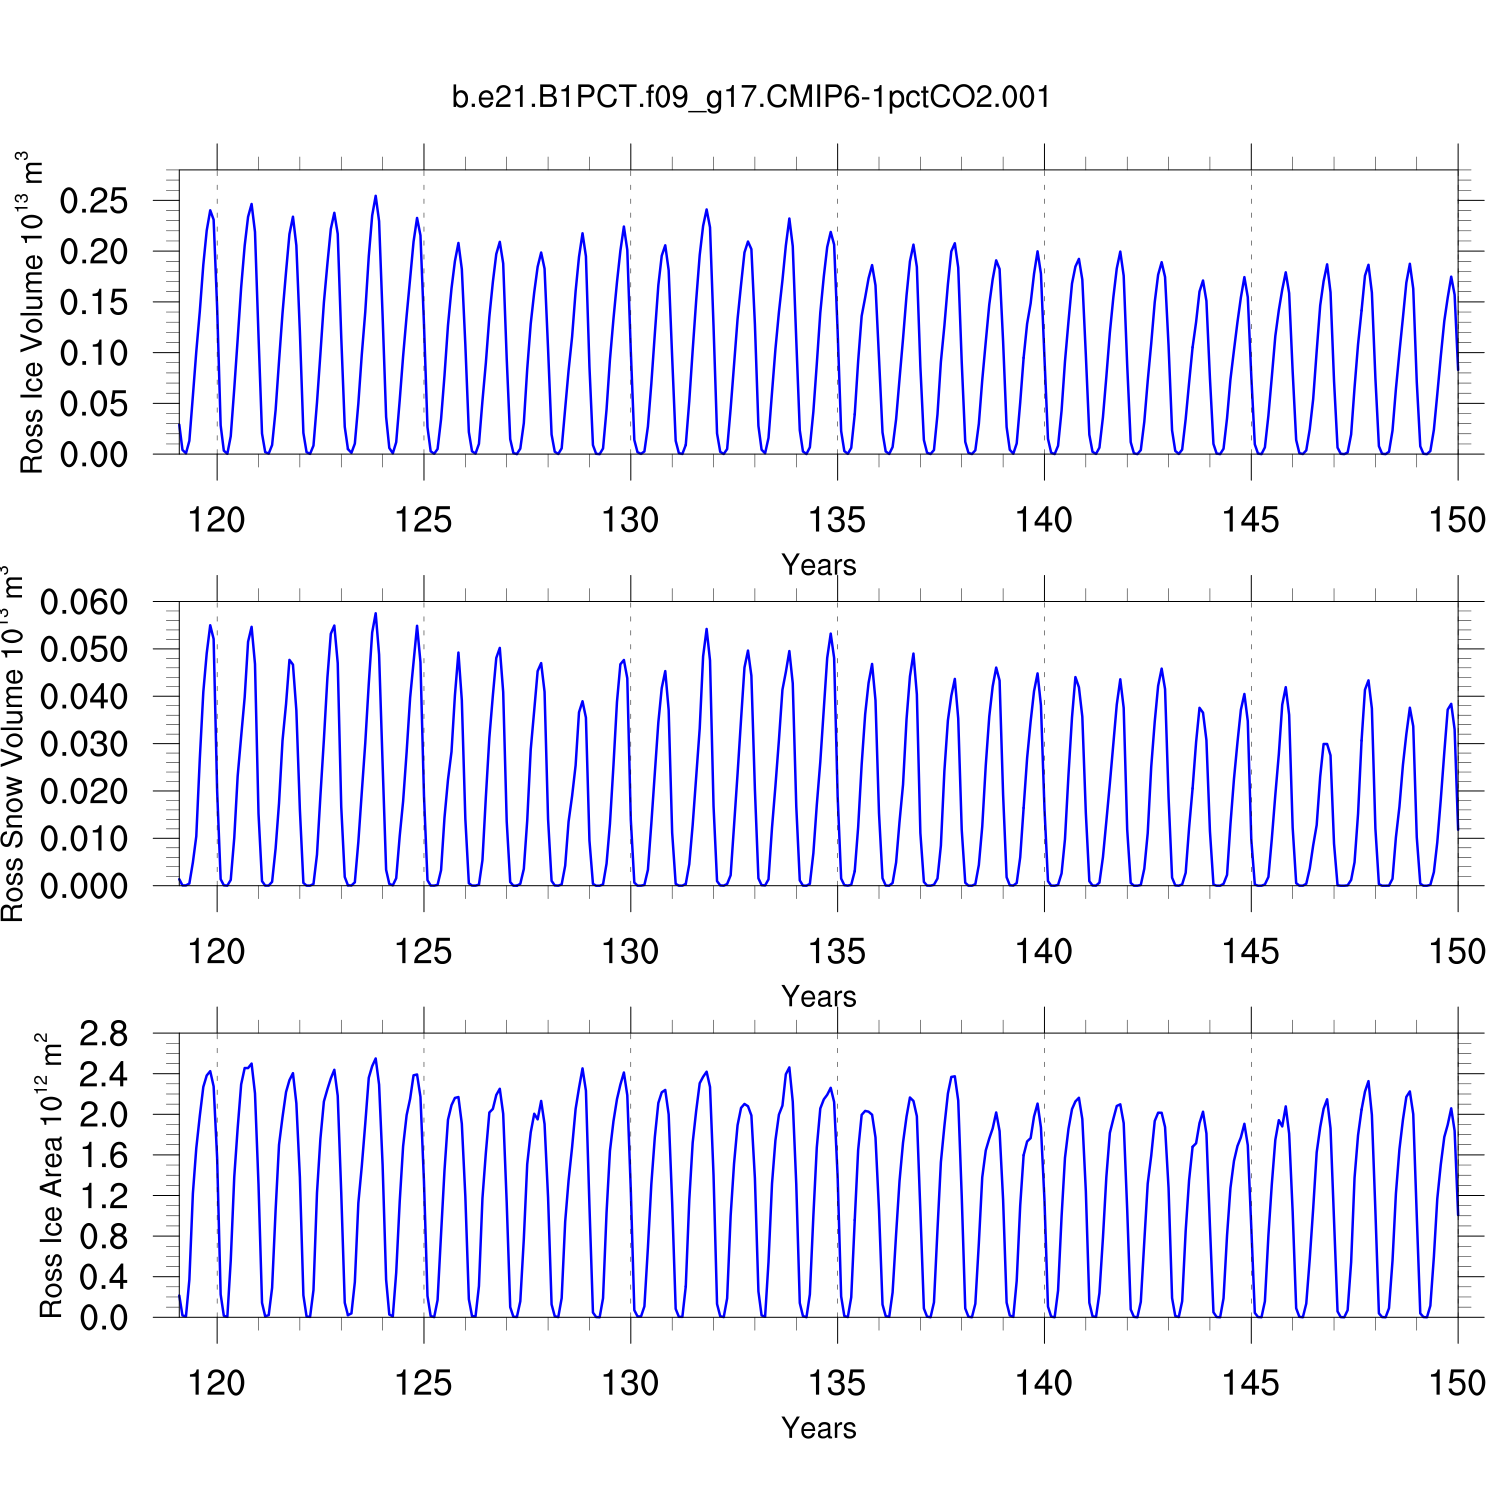Click the Ross Snow Volume y-axis label
Screen dimensions: 1500x1500
pyautogui.click(x=12, y=744)
